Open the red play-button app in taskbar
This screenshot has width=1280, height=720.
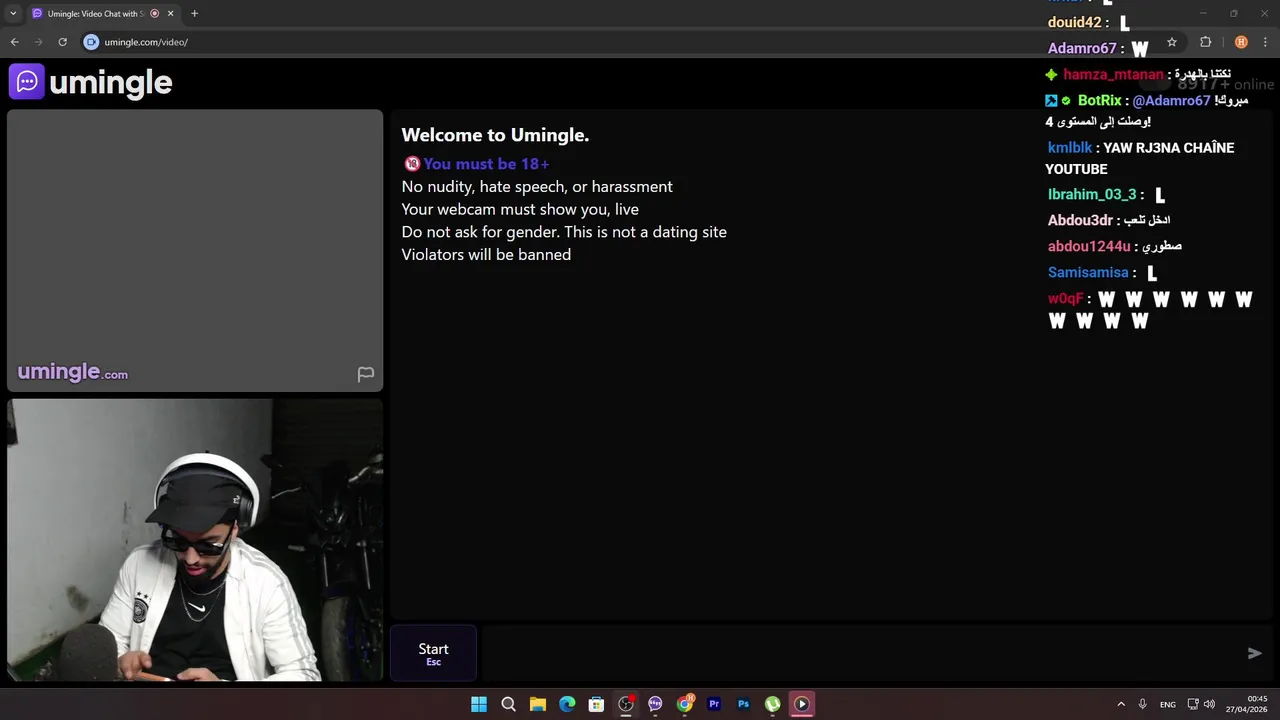(802, 704)
